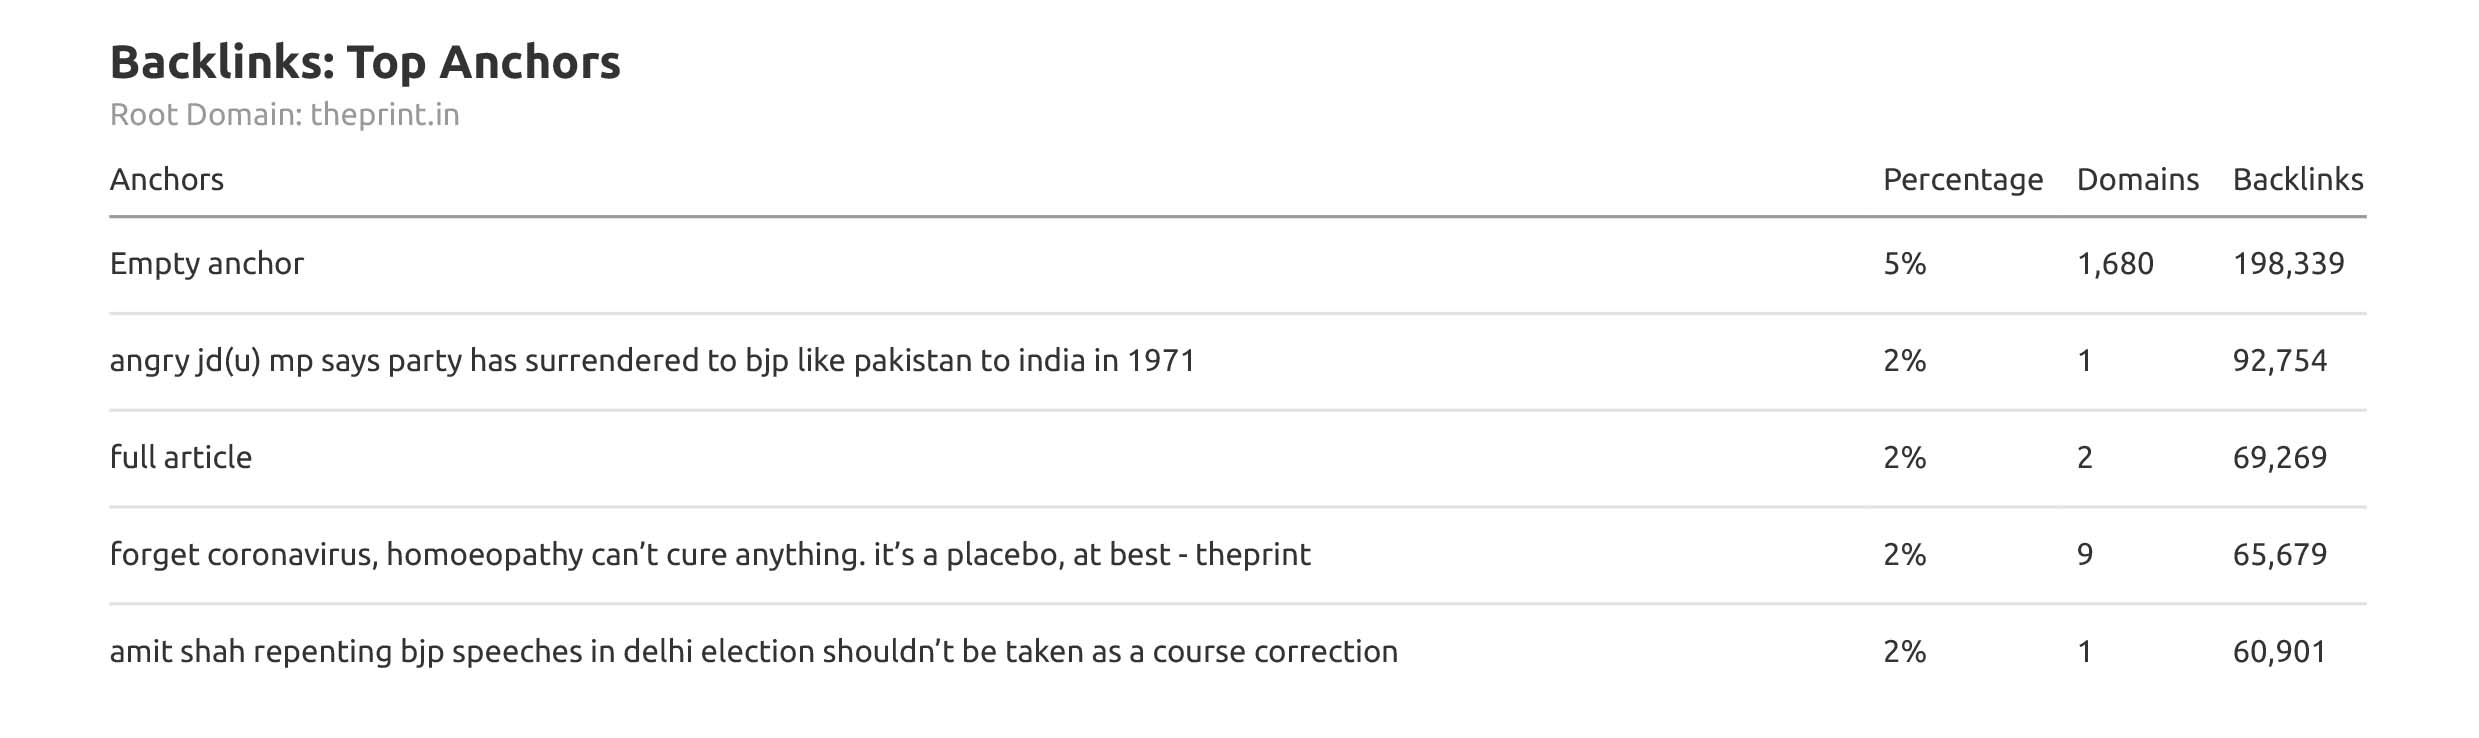Select the Empty anchor row label
Viewport: 2479px width, 738px height.
point(207,264)
